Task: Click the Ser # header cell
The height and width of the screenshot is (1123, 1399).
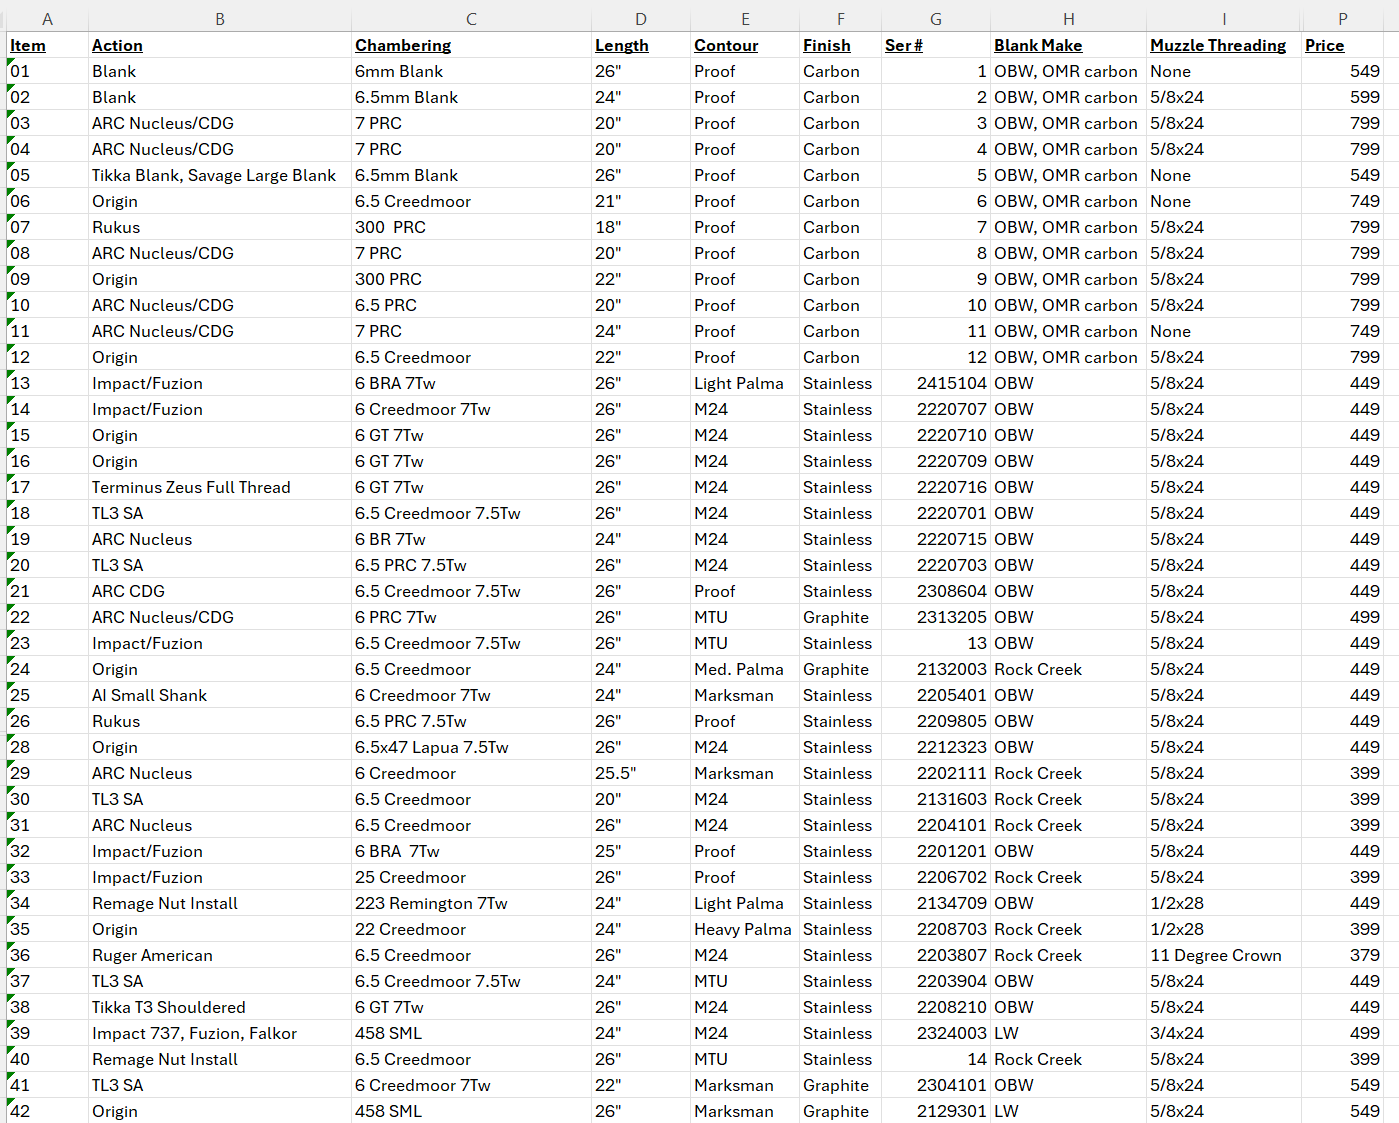Action: pyautogui.click(x=936, y=45)
